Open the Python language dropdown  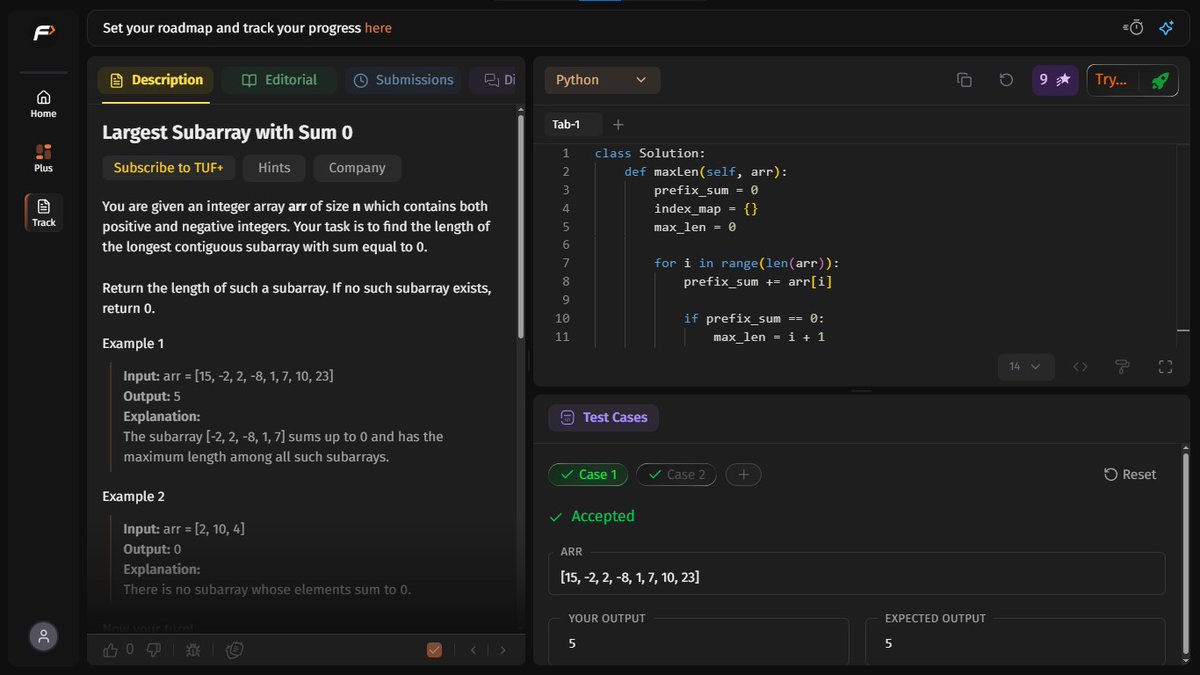[601, 80]
